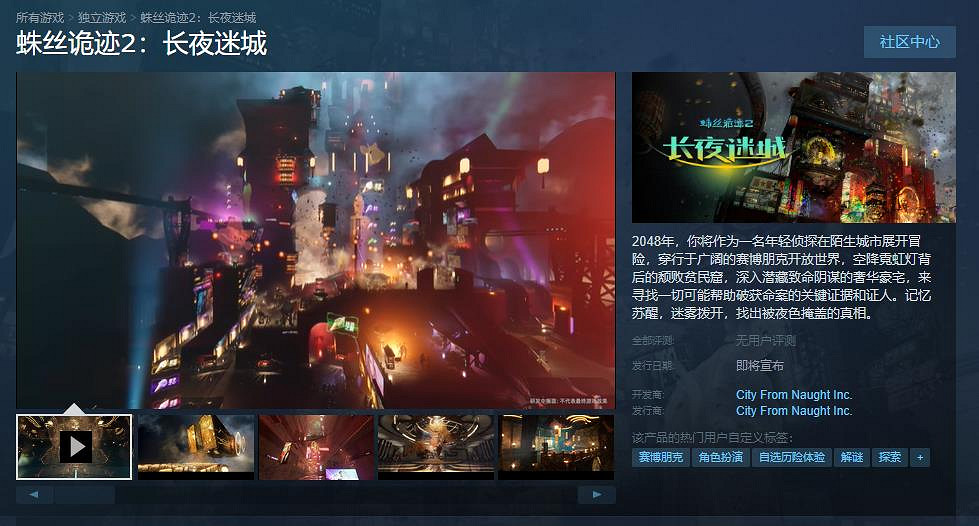Click the 全部评测 label
This screenshot has height=526, width=979.
(x=652, y=340)
